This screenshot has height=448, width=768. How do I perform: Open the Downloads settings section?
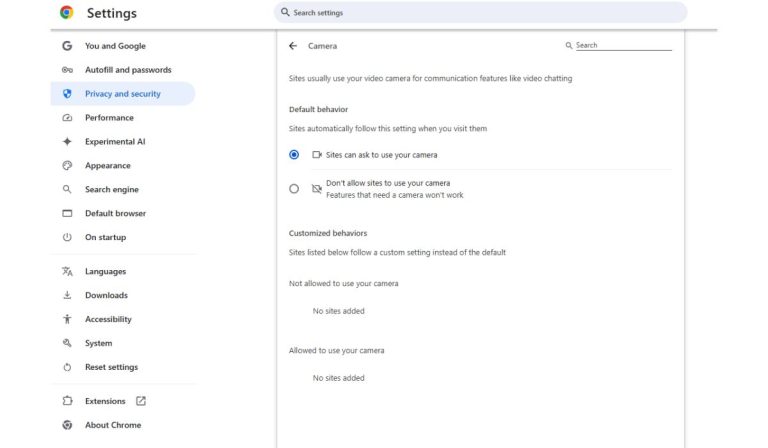106,296
